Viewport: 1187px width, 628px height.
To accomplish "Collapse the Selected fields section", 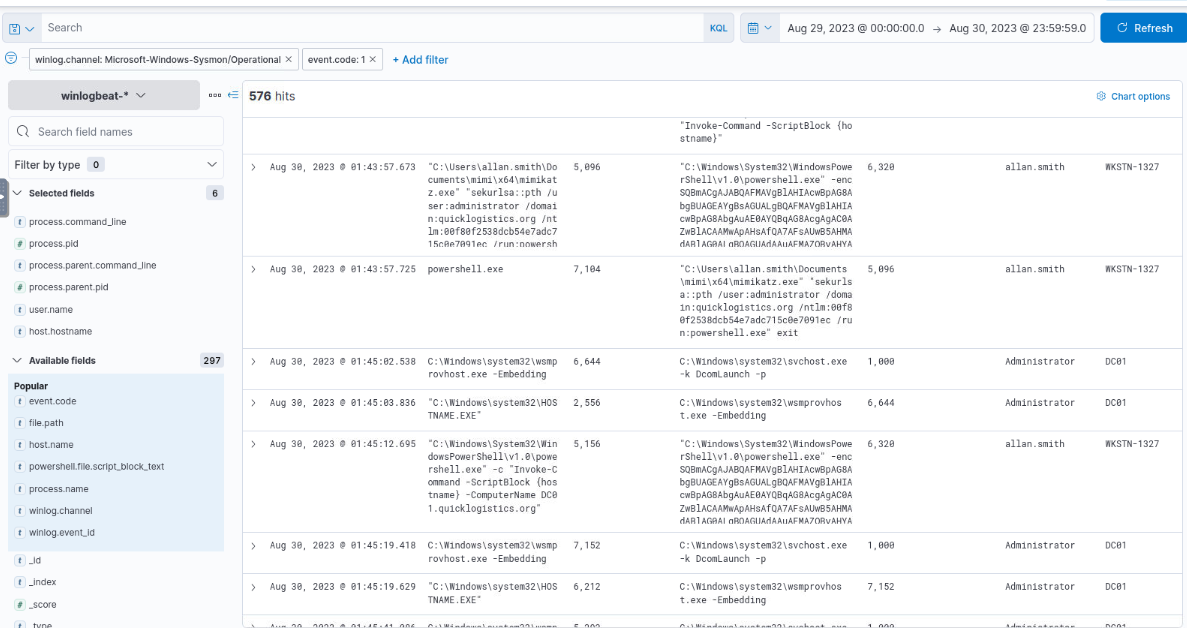I will [17, 193].
